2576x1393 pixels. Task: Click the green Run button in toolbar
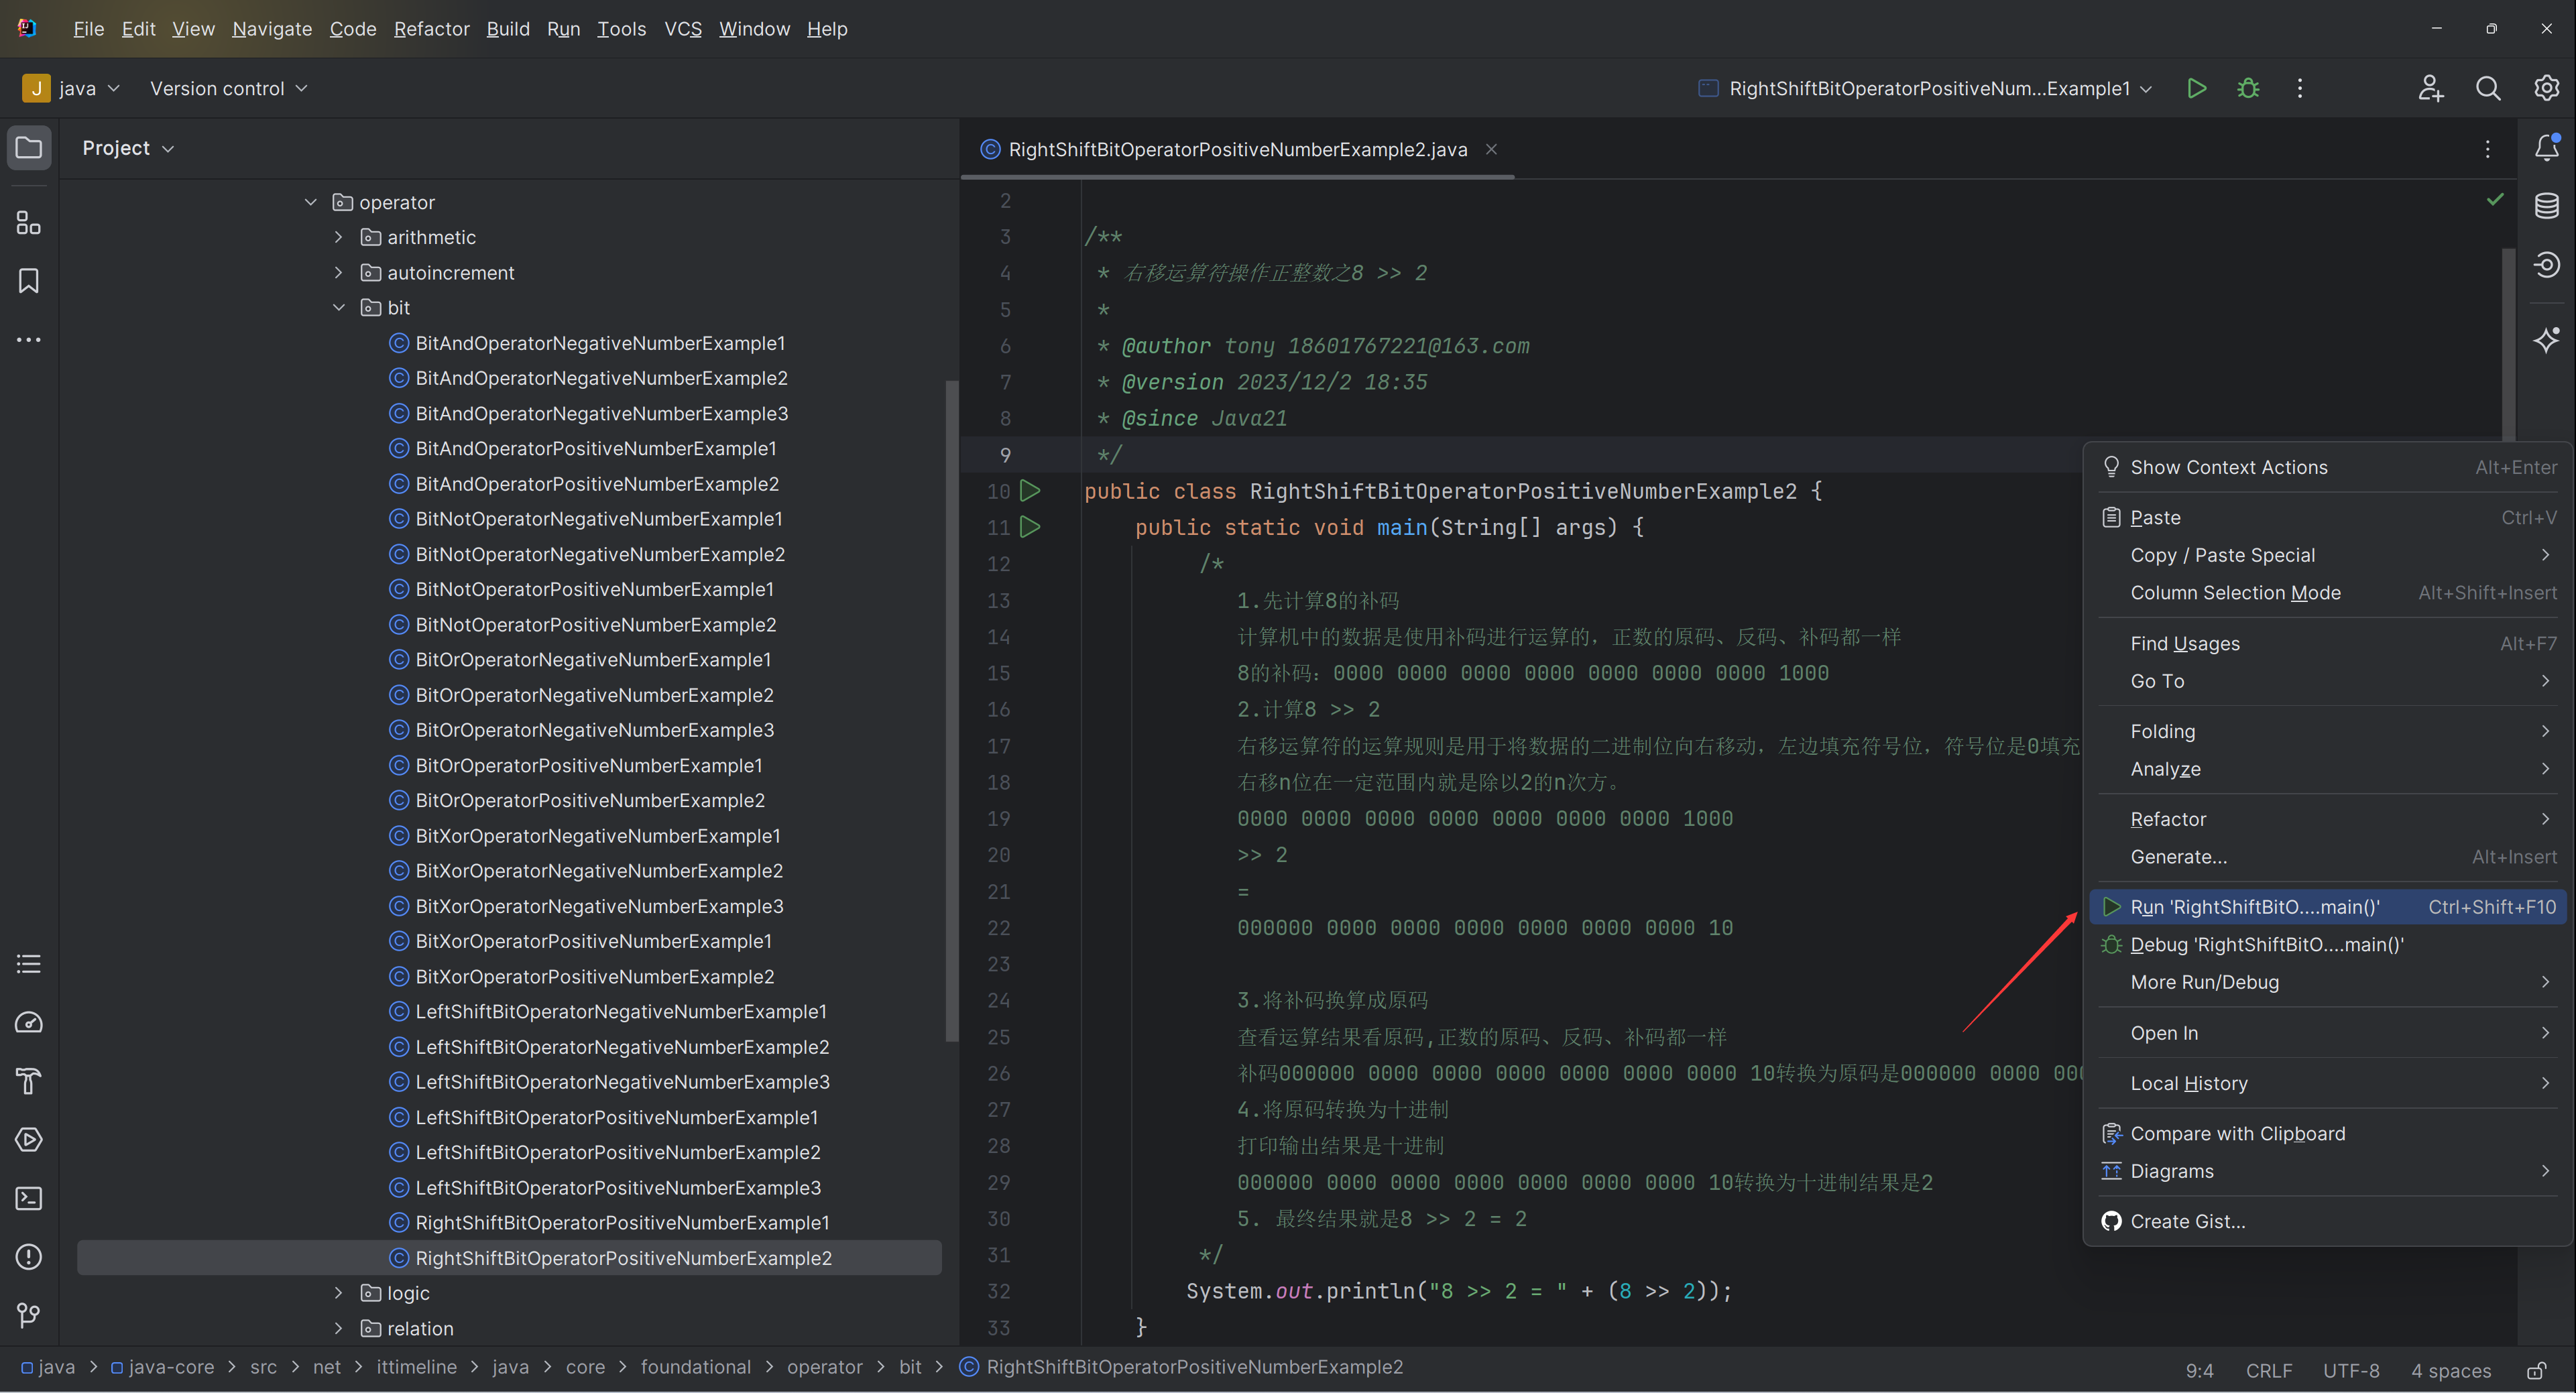click(2196, 88)
